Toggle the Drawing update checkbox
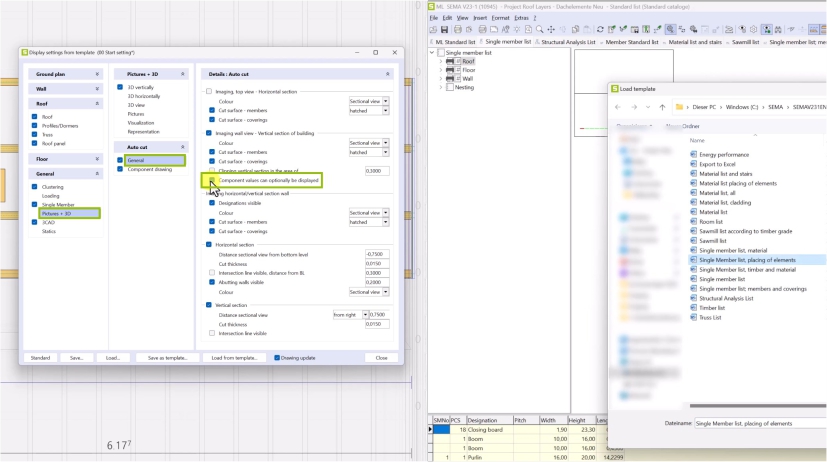Screen dimensions: 827x462 pyautogui.click(x=278, y=357)
